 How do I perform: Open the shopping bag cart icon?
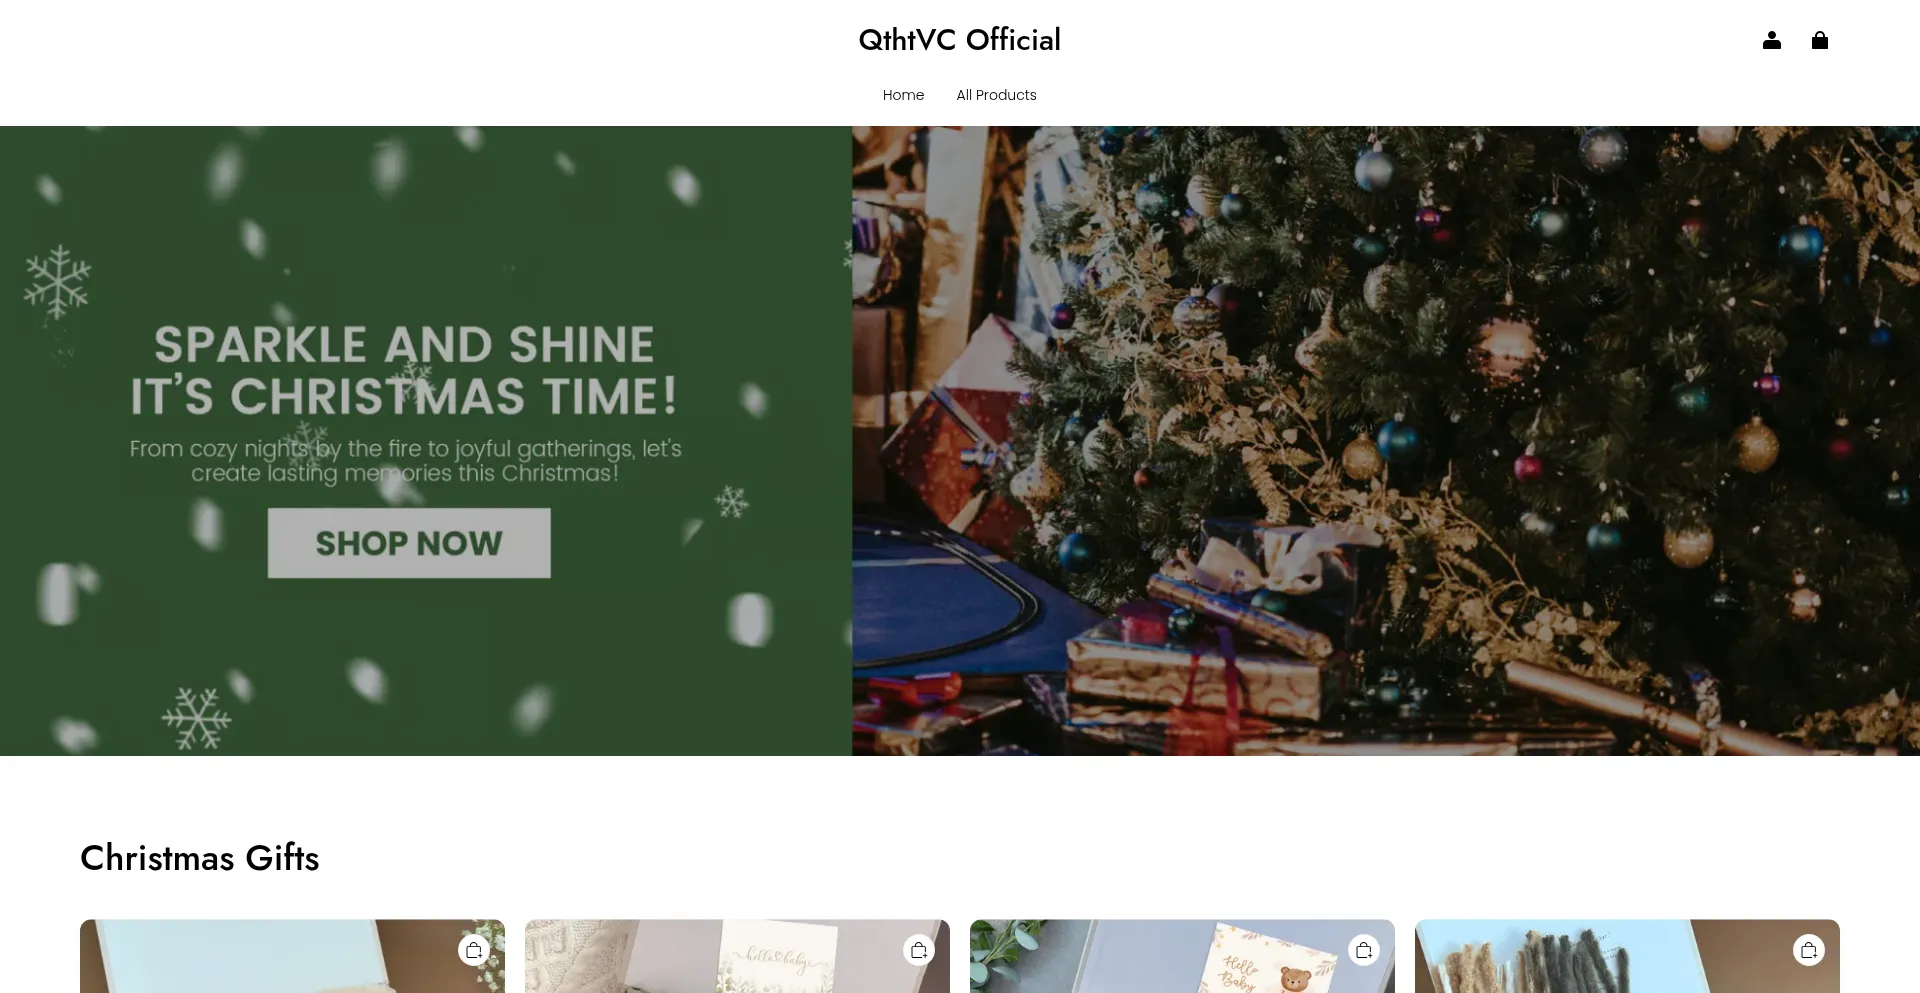point(1819,40)
